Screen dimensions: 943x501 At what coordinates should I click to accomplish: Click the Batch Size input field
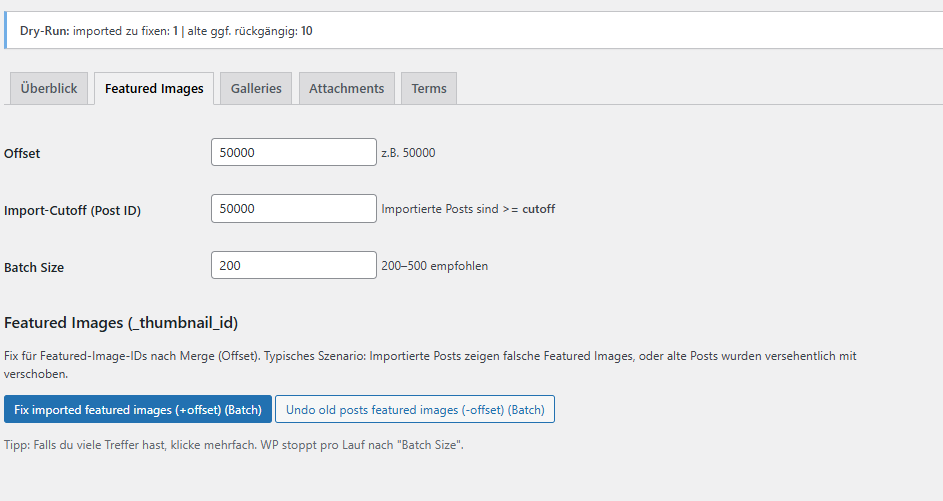click(x=294, y=266)
